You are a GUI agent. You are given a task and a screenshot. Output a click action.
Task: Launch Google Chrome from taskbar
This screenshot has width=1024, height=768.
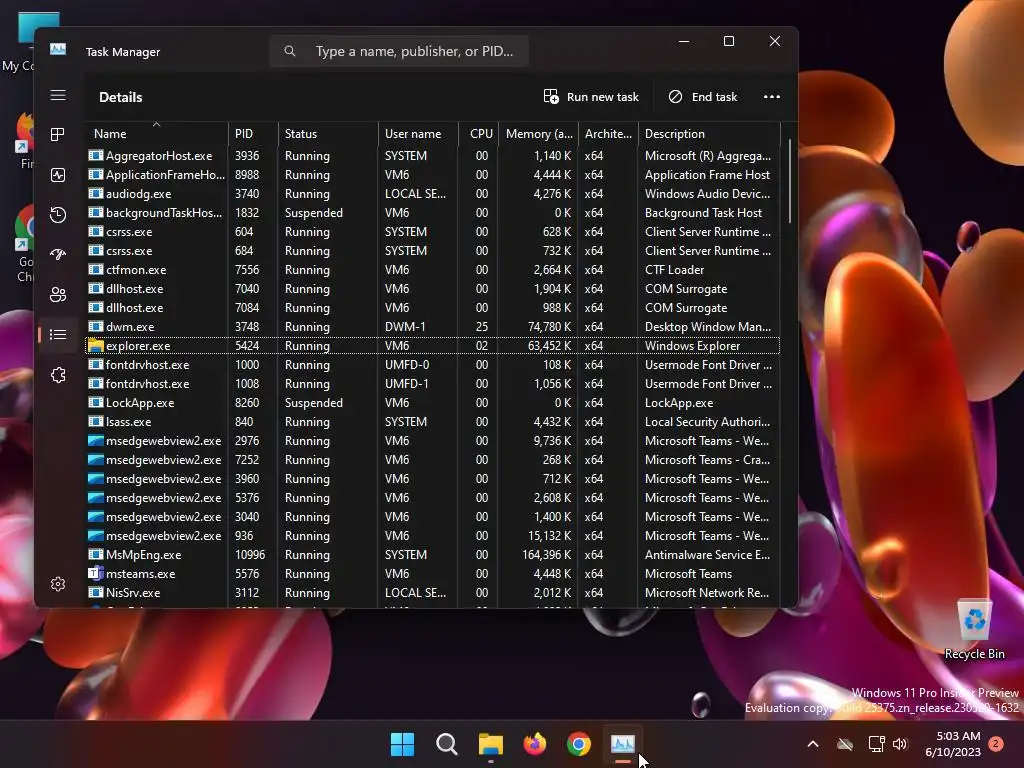click(x=579, y=744)
